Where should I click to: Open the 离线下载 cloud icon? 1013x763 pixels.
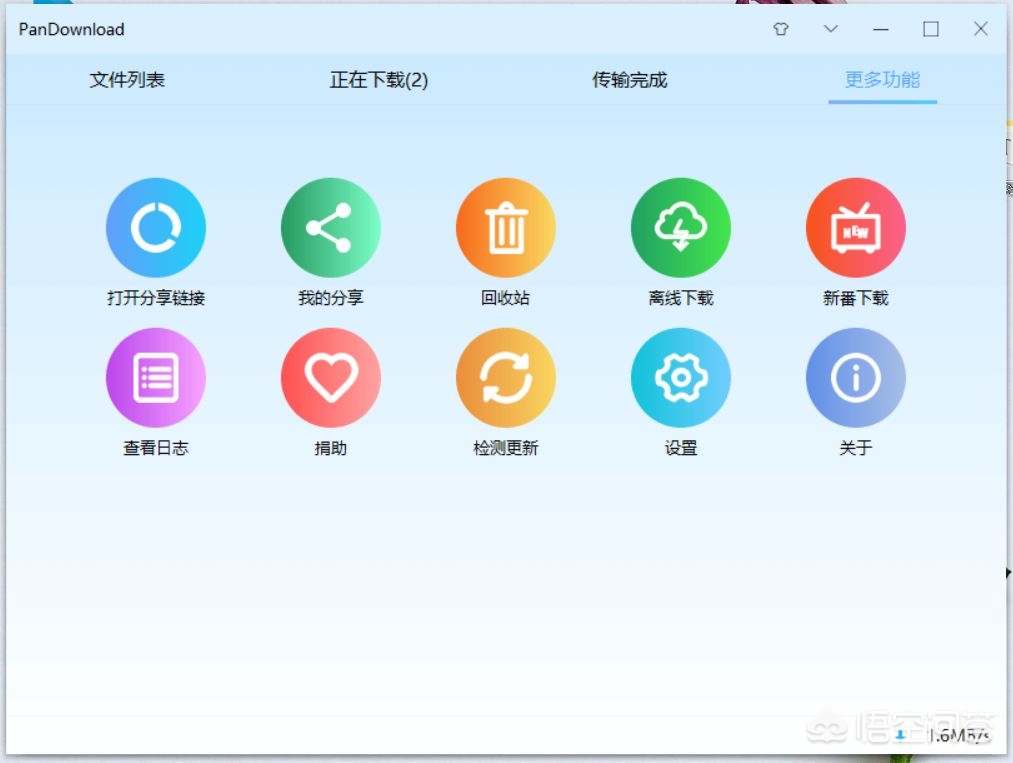pos(681,227)
